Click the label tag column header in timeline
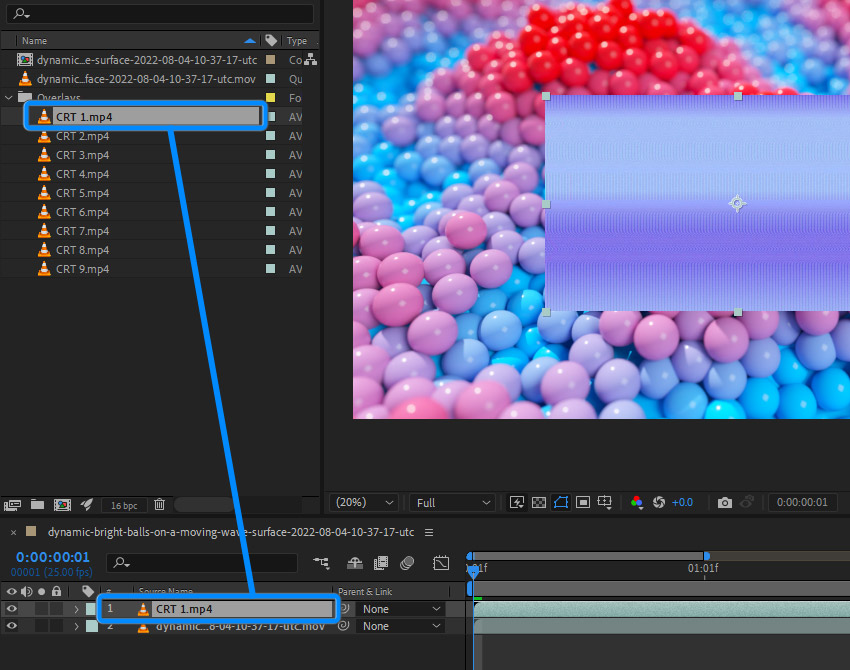 88,591
